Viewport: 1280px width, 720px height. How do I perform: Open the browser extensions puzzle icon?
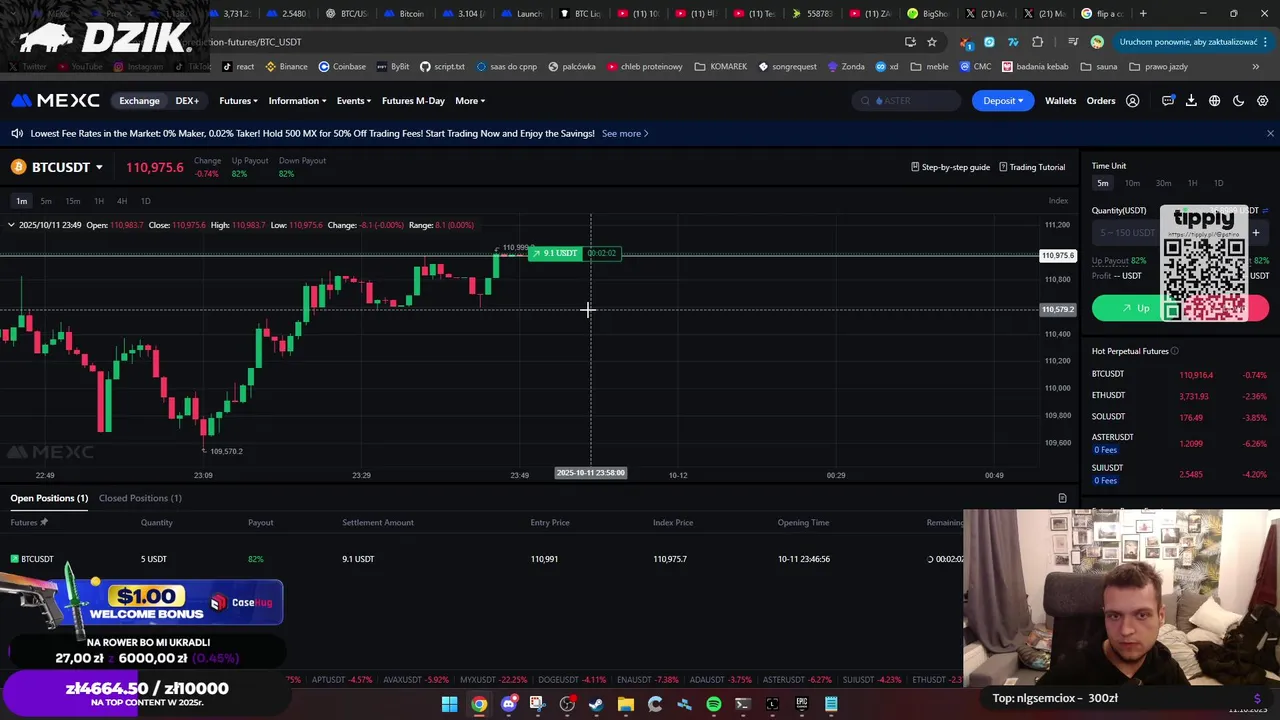pyautogui.click(x=1037, y=42)
